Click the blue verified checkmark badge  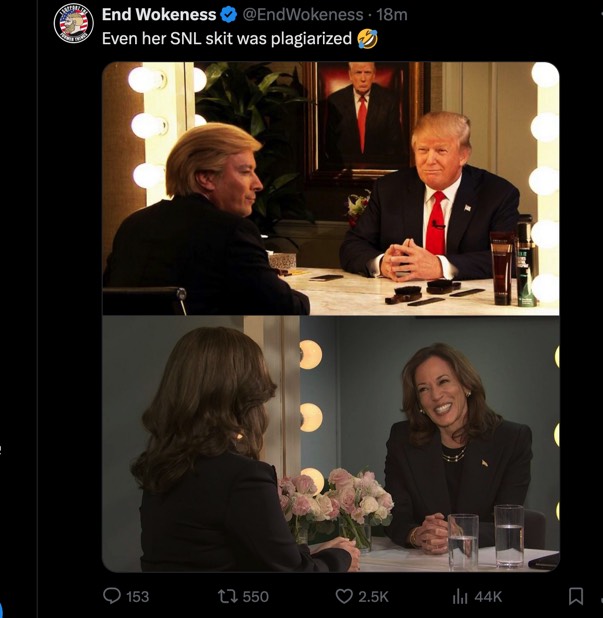click(x=228, y=15)
